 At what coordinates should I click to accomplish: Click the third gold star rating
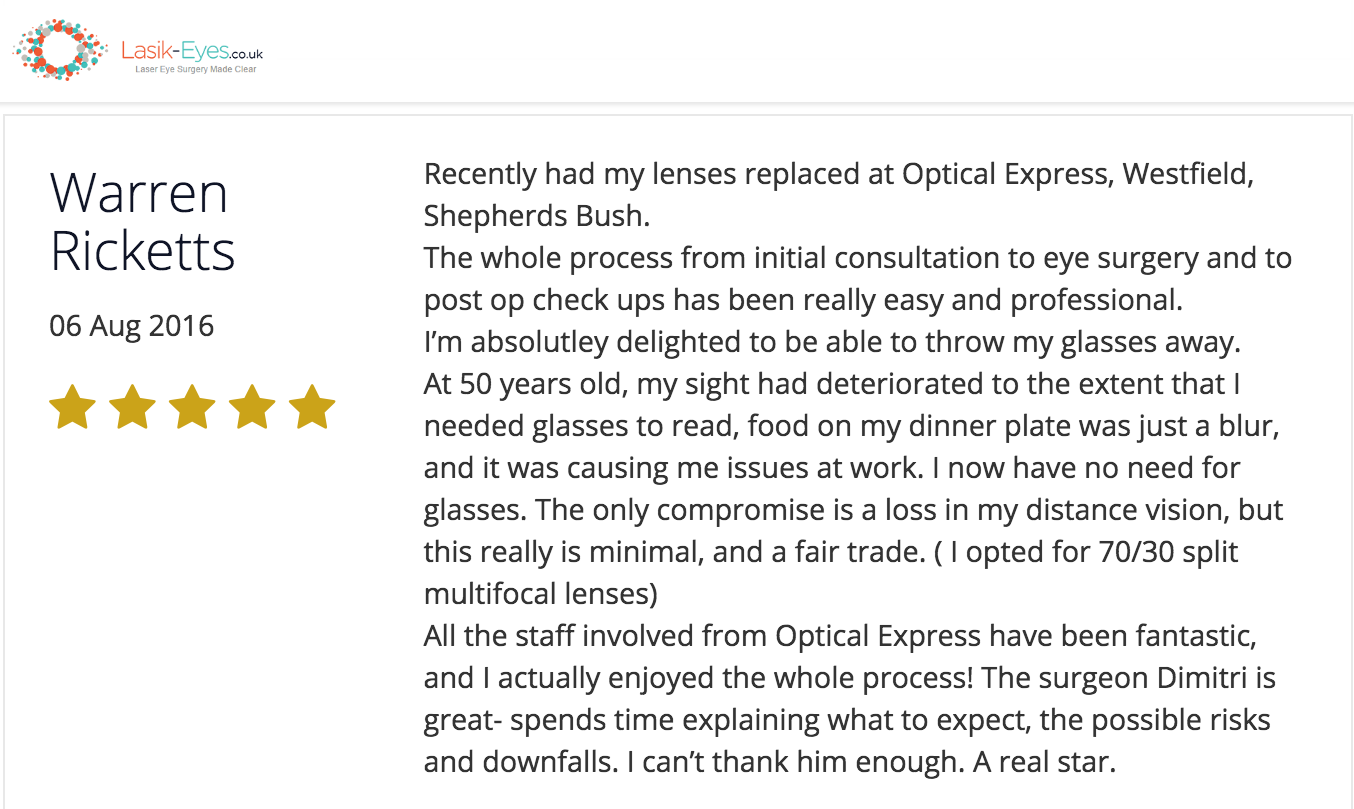pyautogui.click(x=192, y=407)
